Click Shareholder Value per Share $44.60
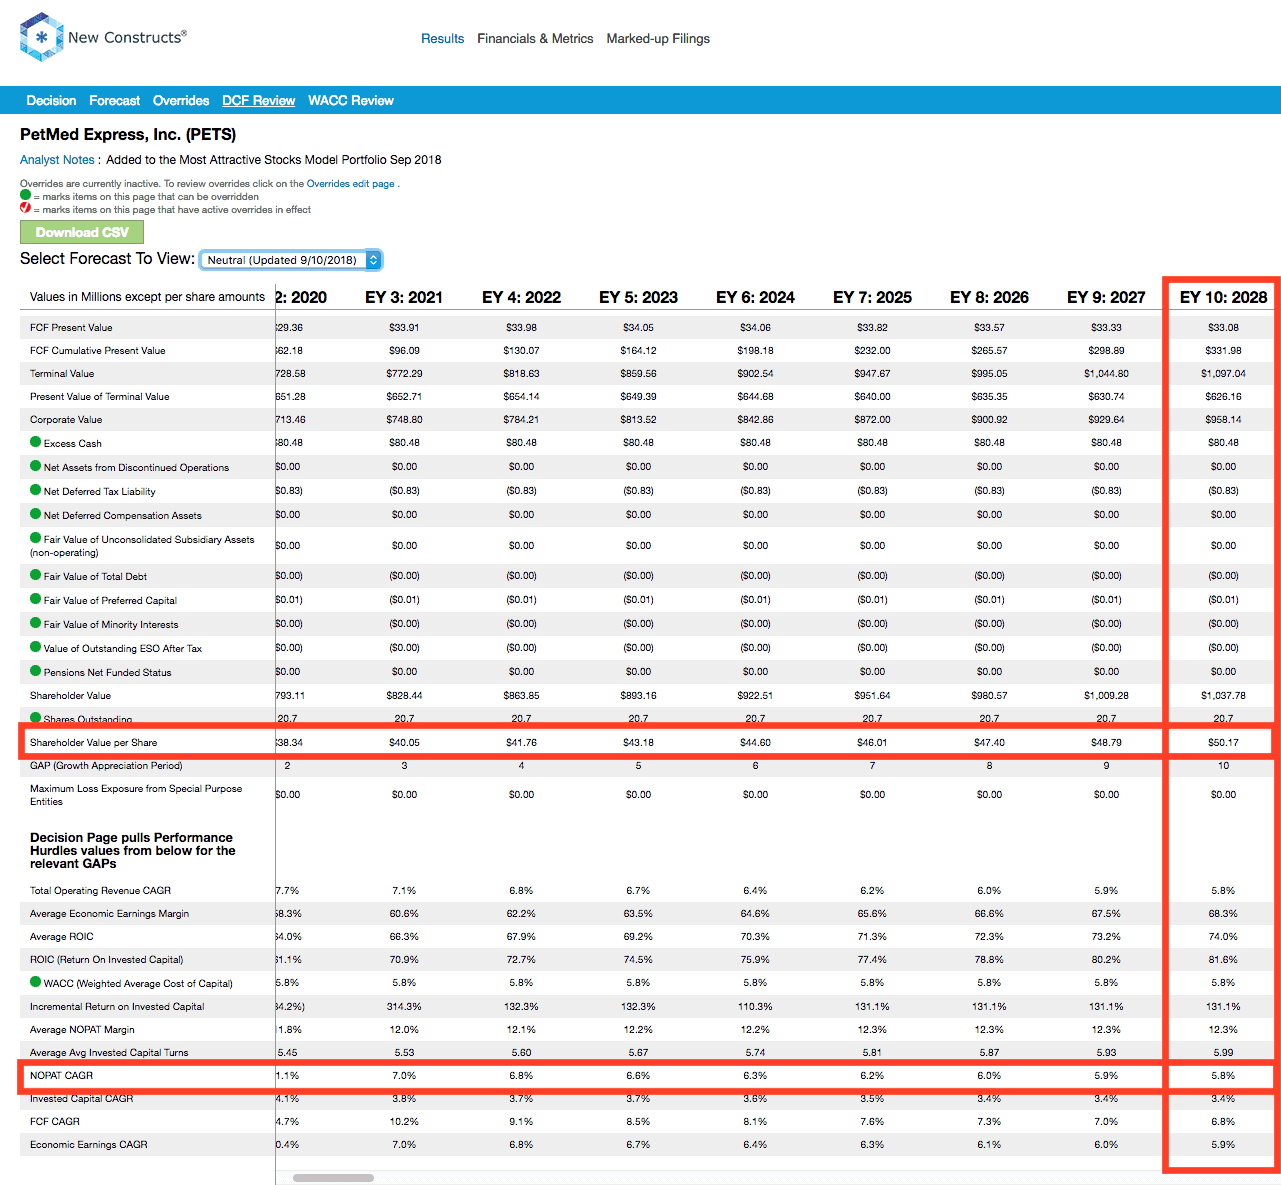 (755, 742)
